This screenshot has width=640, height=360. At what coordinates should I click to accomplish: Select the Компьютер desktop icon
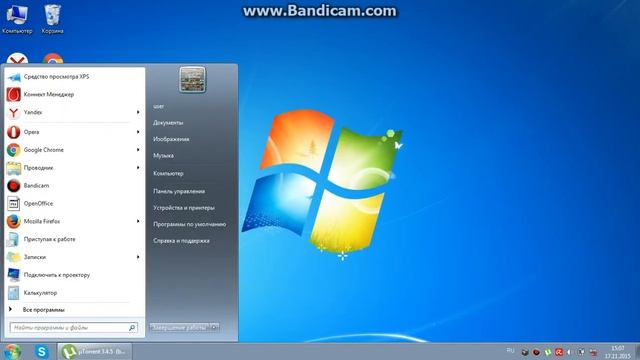point(17,18)
